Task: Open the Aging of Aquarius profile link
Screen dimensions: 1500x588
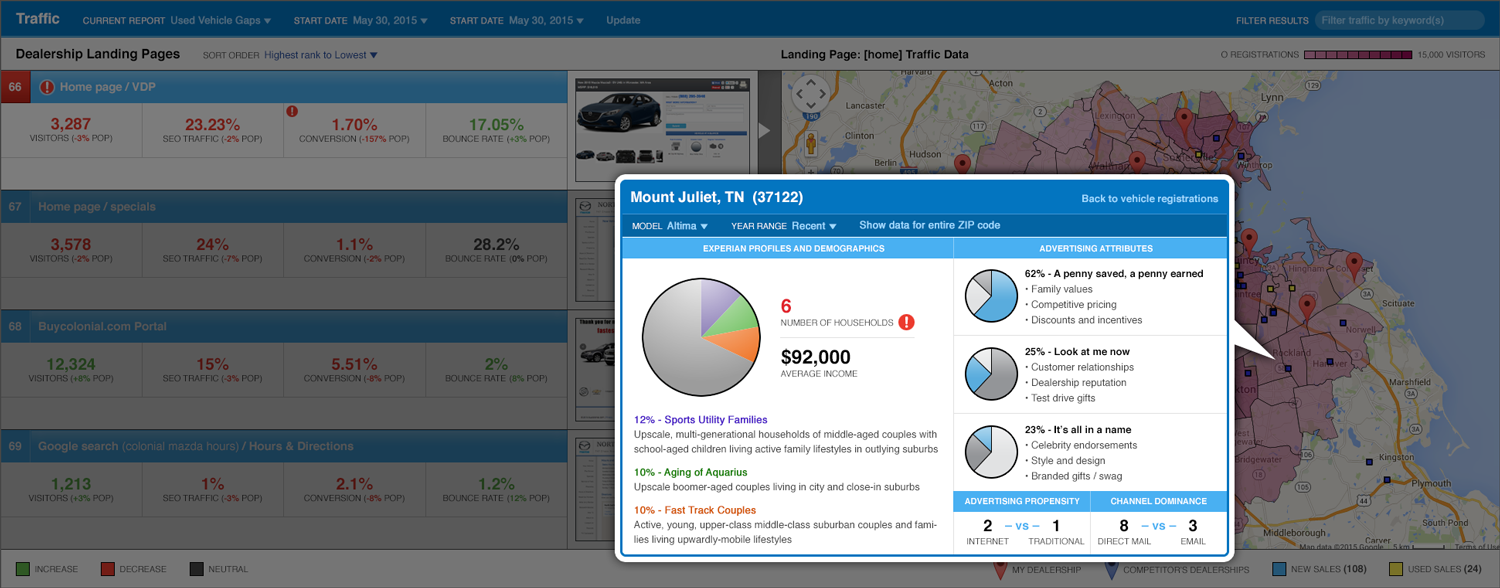Action: click(x=690, y=472)
